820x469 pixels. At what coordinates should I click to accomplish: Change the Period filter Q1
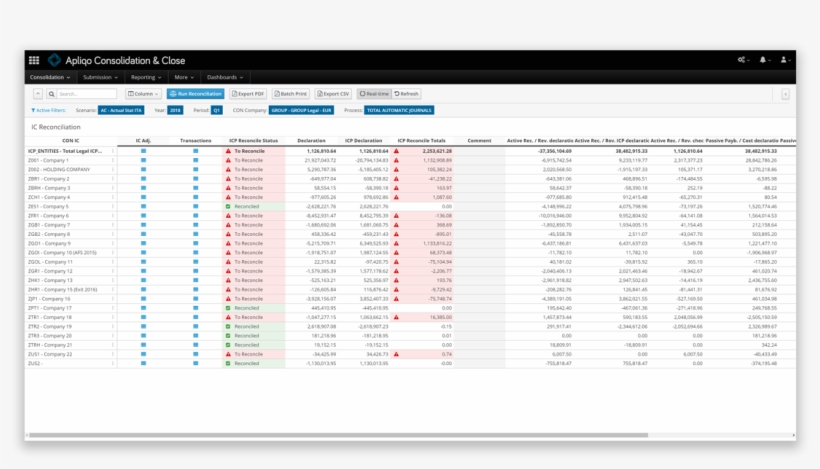(217, 110)
